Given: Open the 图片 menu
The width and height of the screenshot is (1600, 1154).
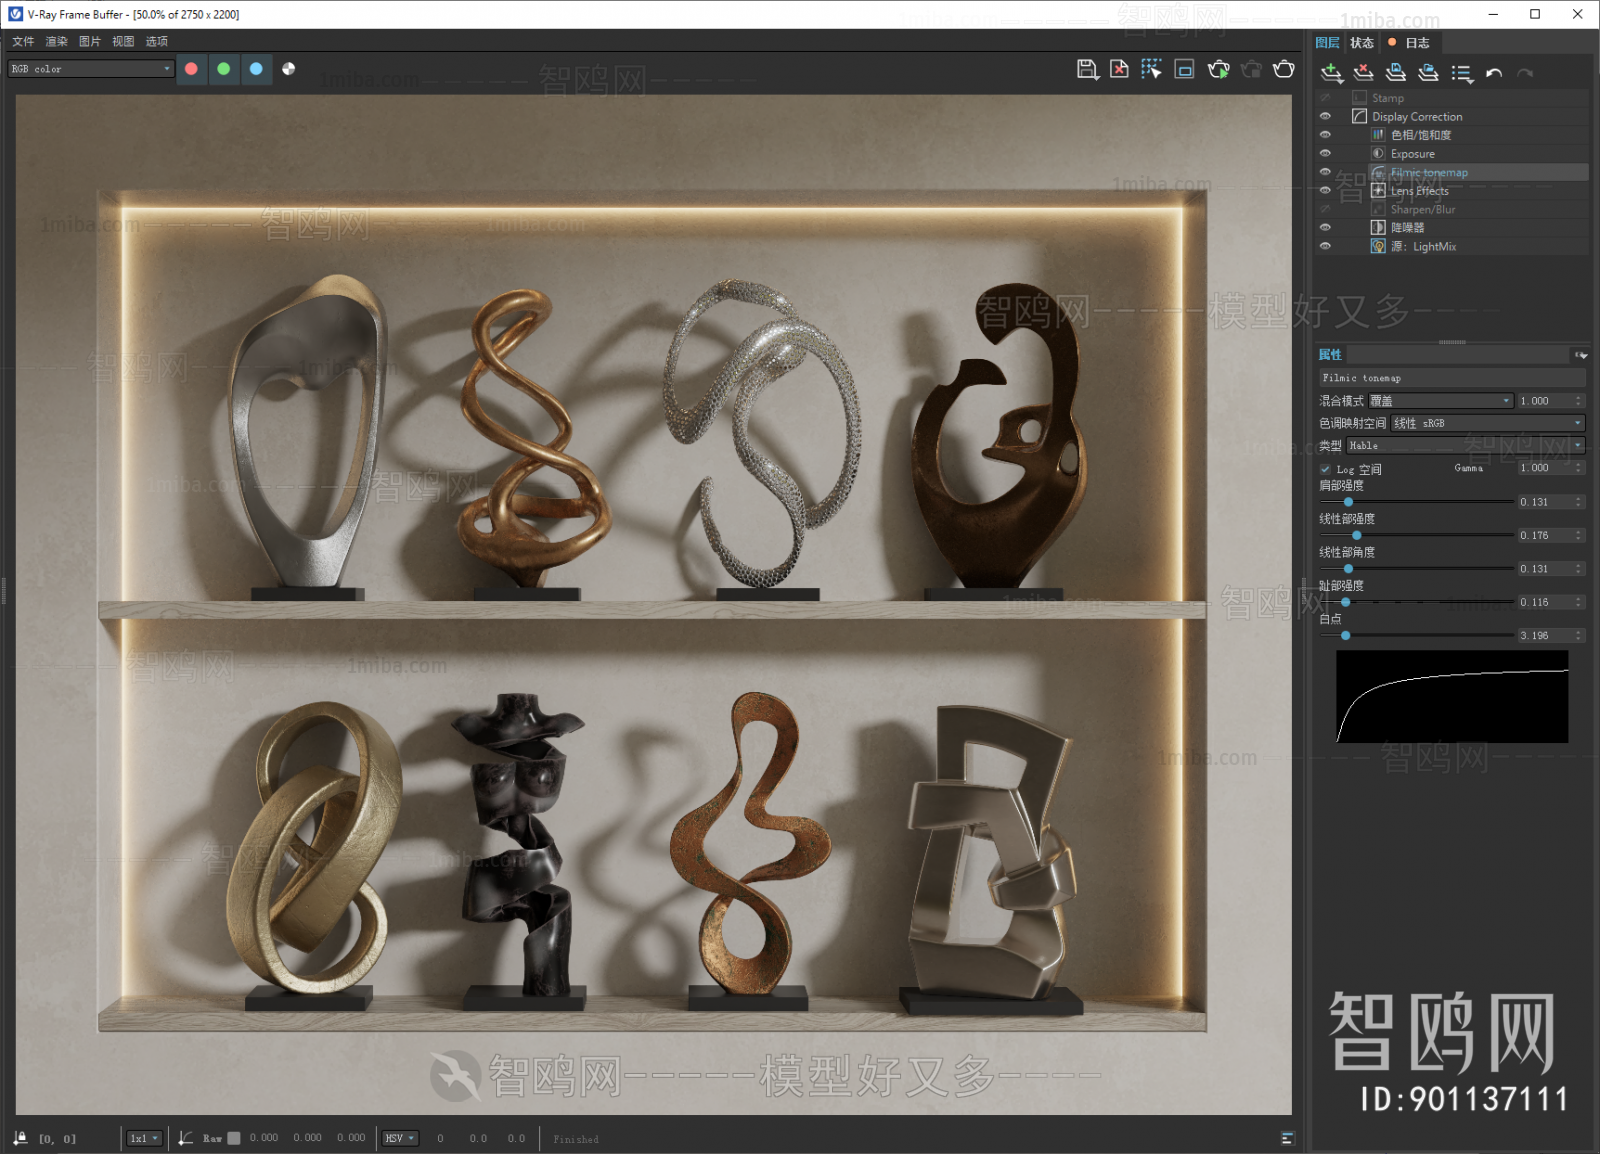Looking at the screenshot, I should 90,41.
